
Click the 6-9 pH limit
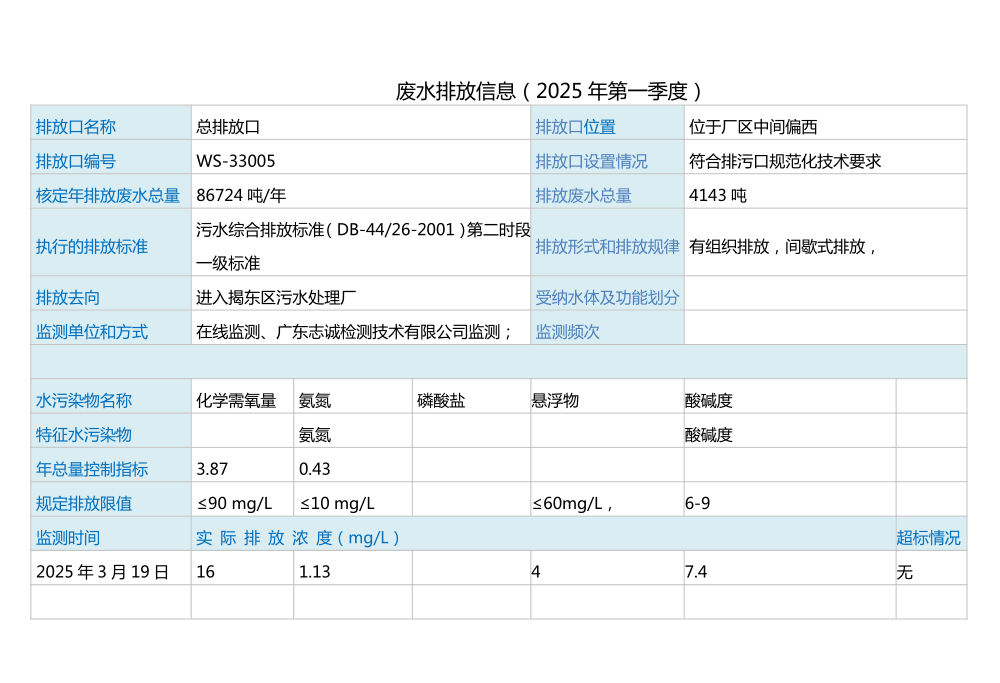pos(697,504)
